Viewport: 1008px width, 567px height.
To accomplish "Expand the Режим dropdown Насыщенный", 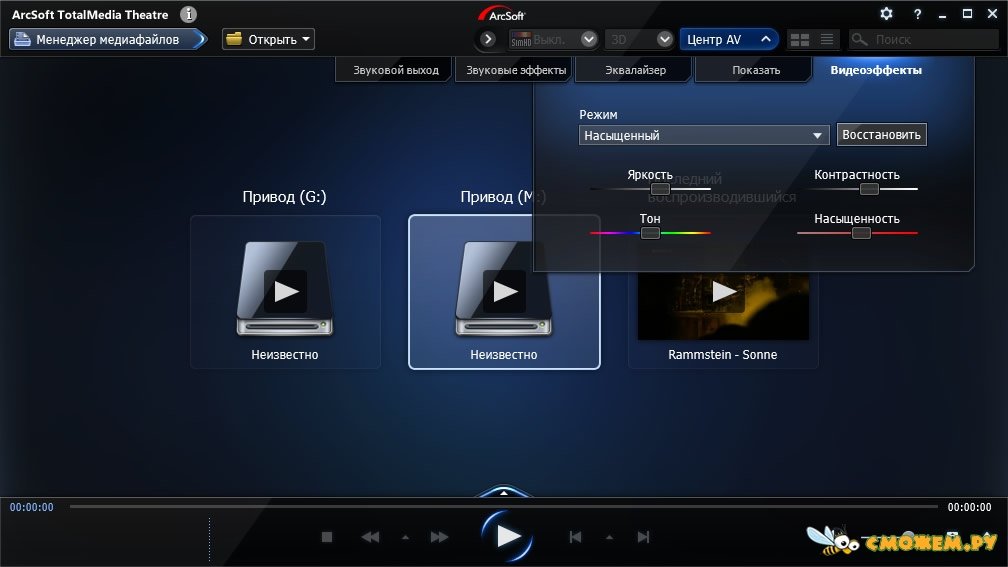I will pyautogui.click(x=818, y=135).
